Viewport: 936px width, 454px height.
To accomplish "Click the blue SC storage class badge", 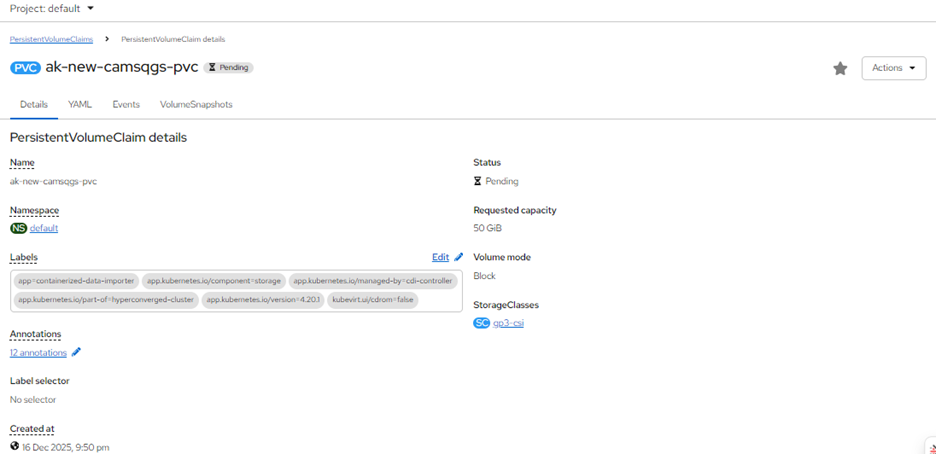I will pyautogui.click(x=482, y=323).
